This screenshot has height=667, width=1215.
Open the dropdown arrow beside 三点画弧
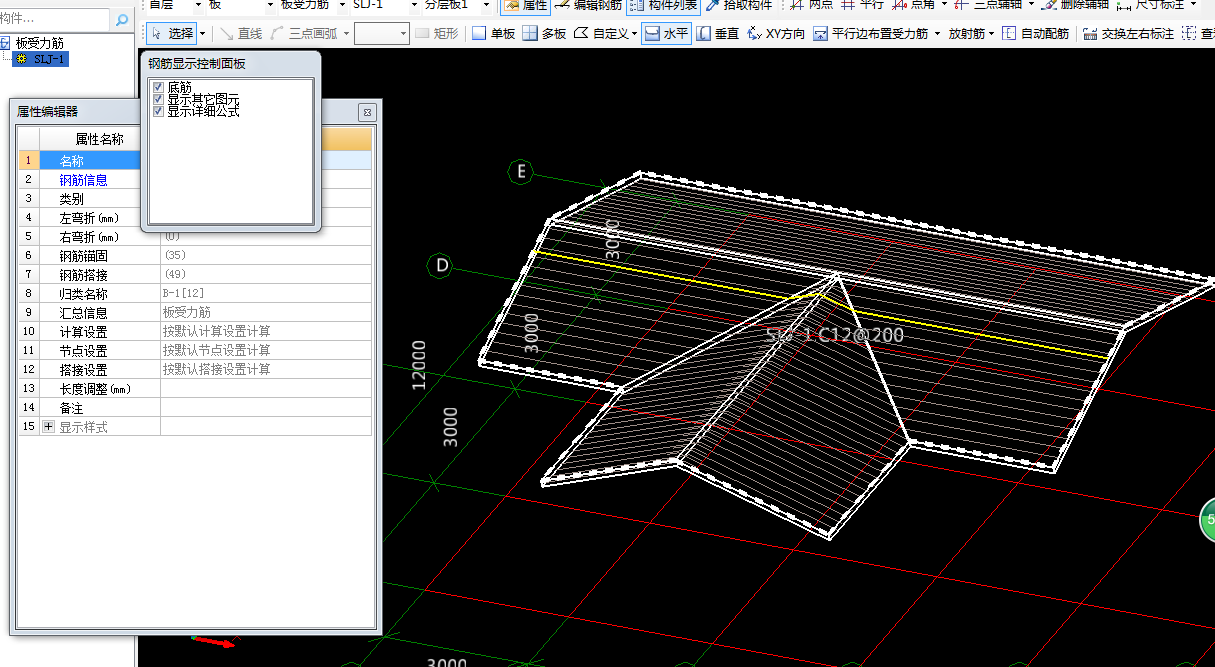pyautogui.click(x=346, y=34)
